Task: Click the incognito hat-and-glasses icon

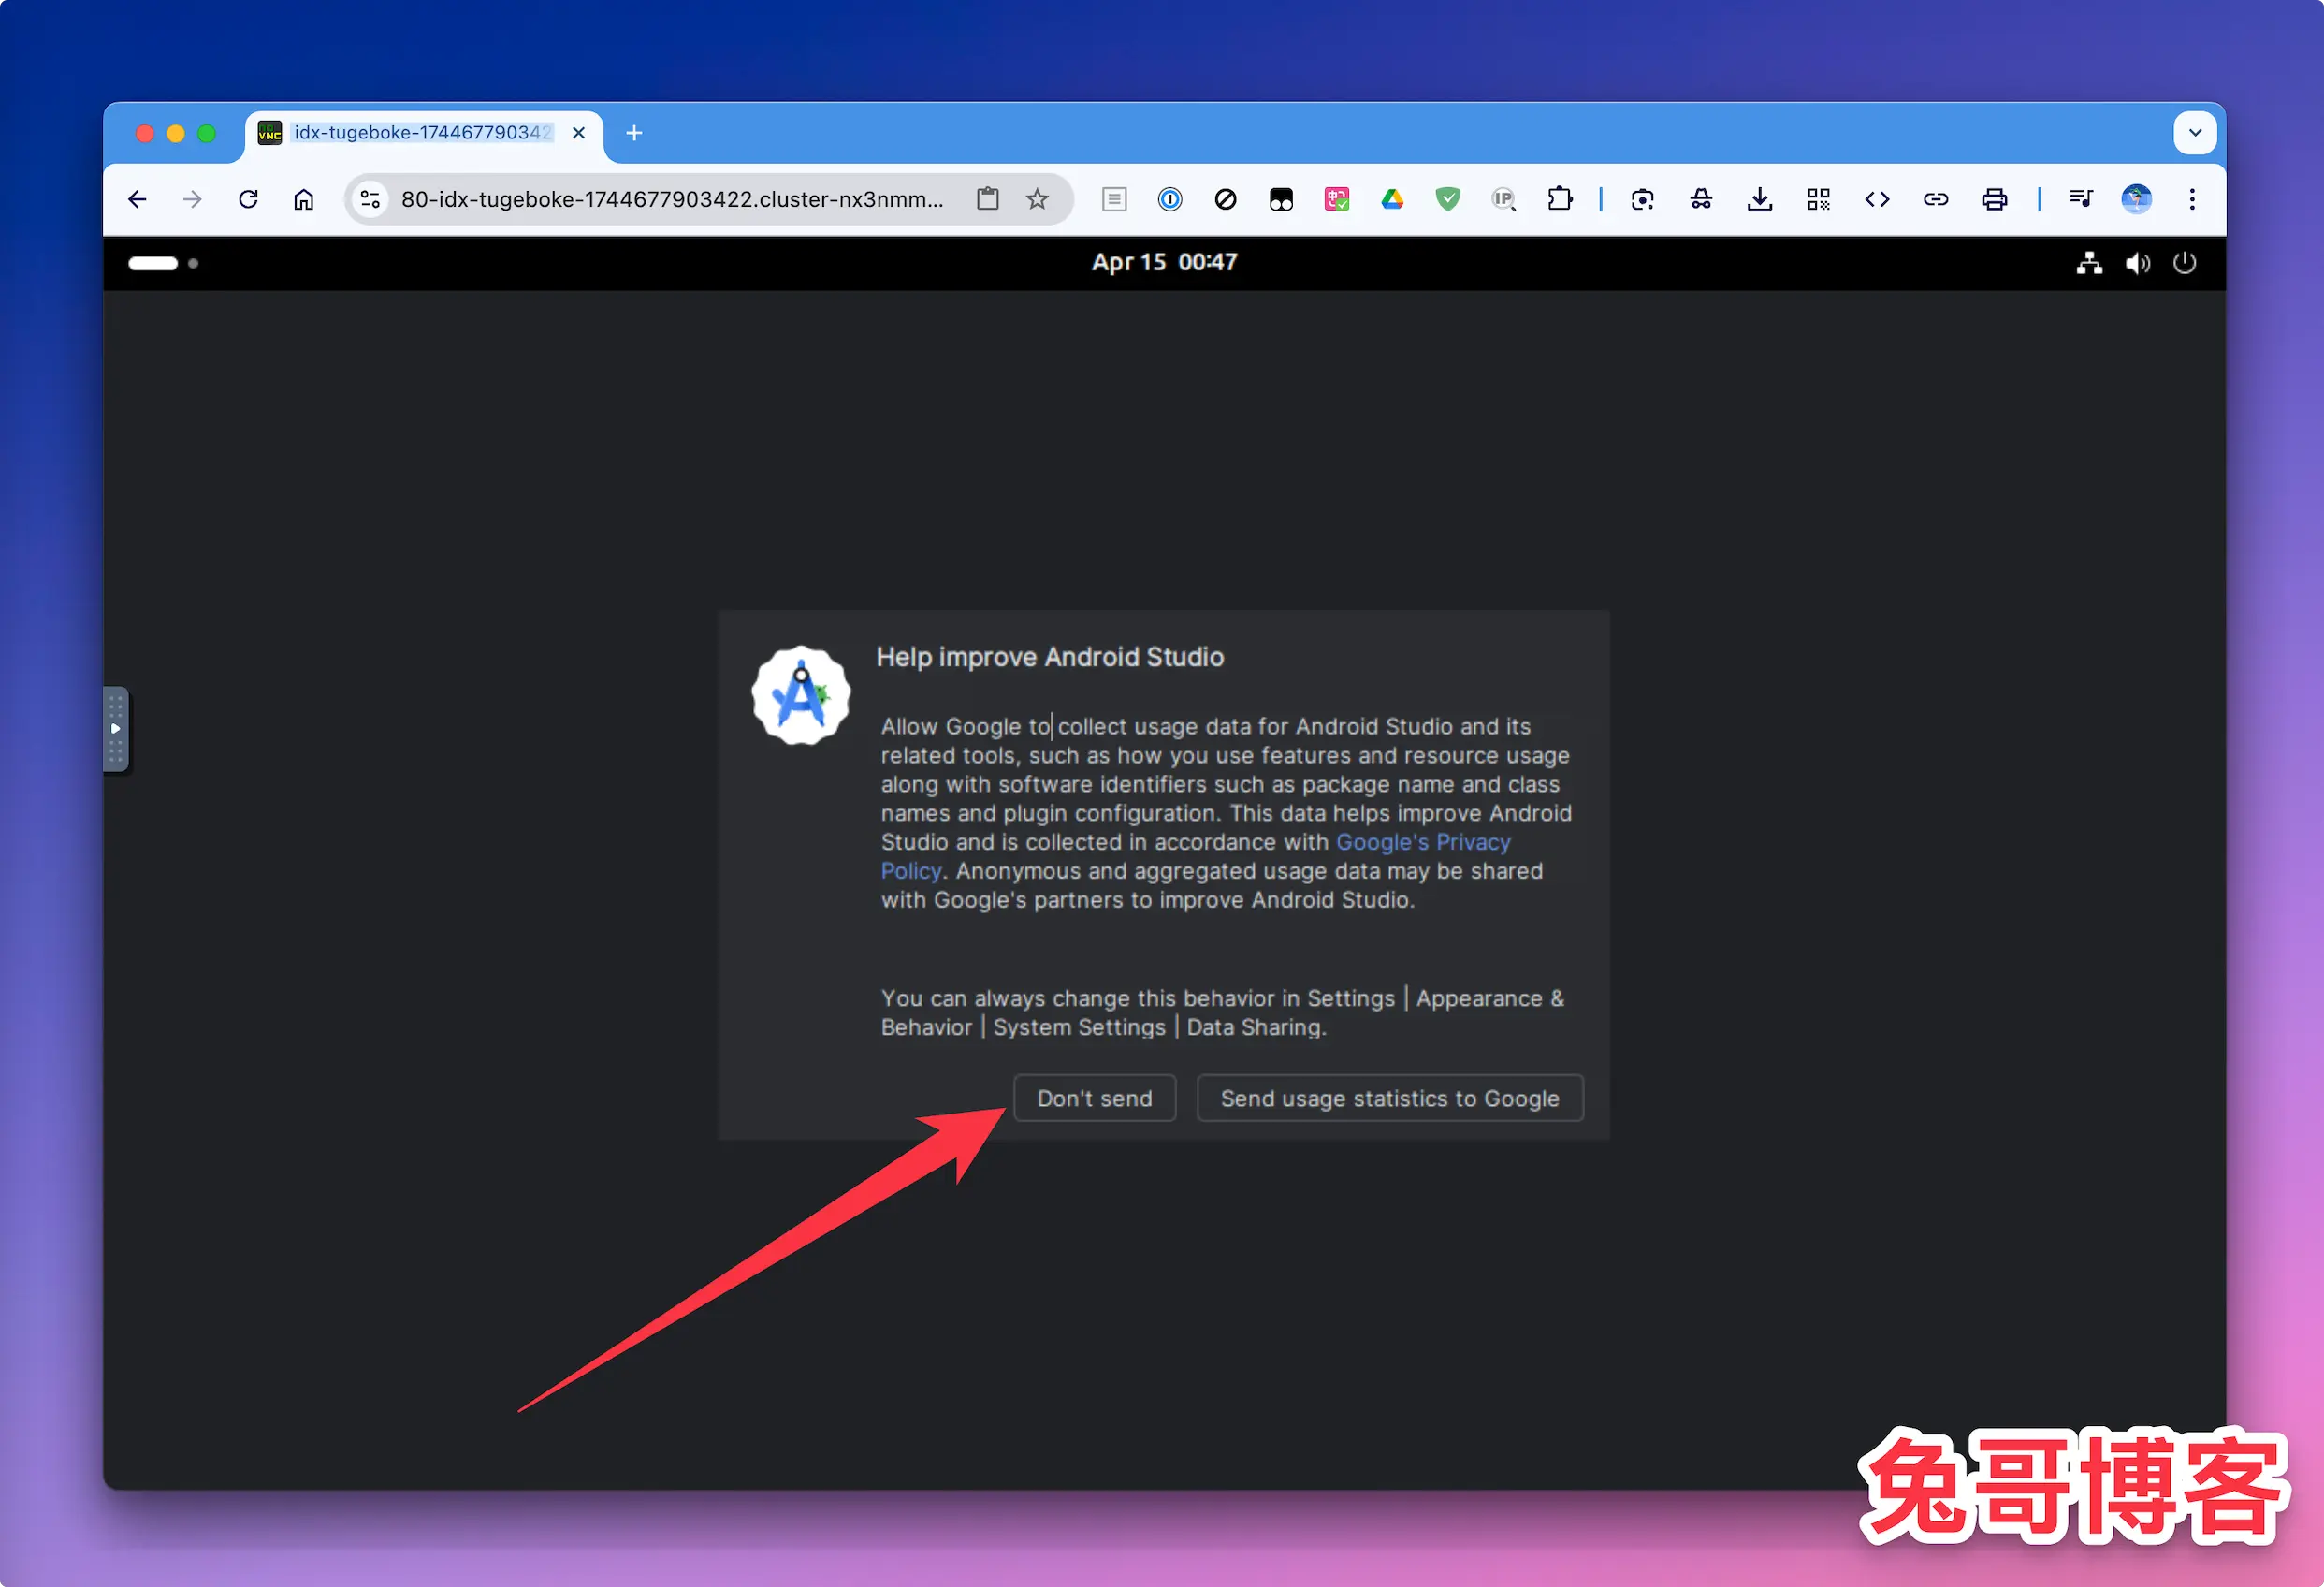Action: click(x=1701, y=199)
